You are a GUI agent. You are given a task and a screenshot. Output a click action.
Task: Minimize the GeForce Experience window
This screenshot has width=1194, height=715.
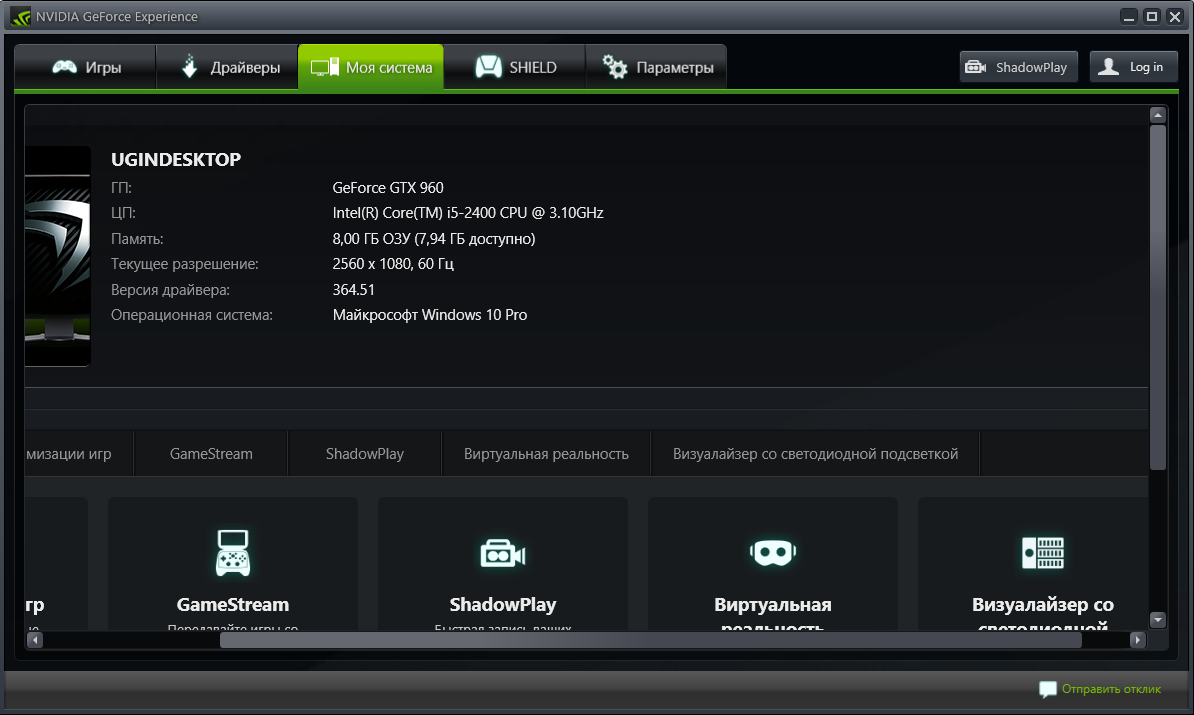pyautogui.click(x=1129, y=17)
